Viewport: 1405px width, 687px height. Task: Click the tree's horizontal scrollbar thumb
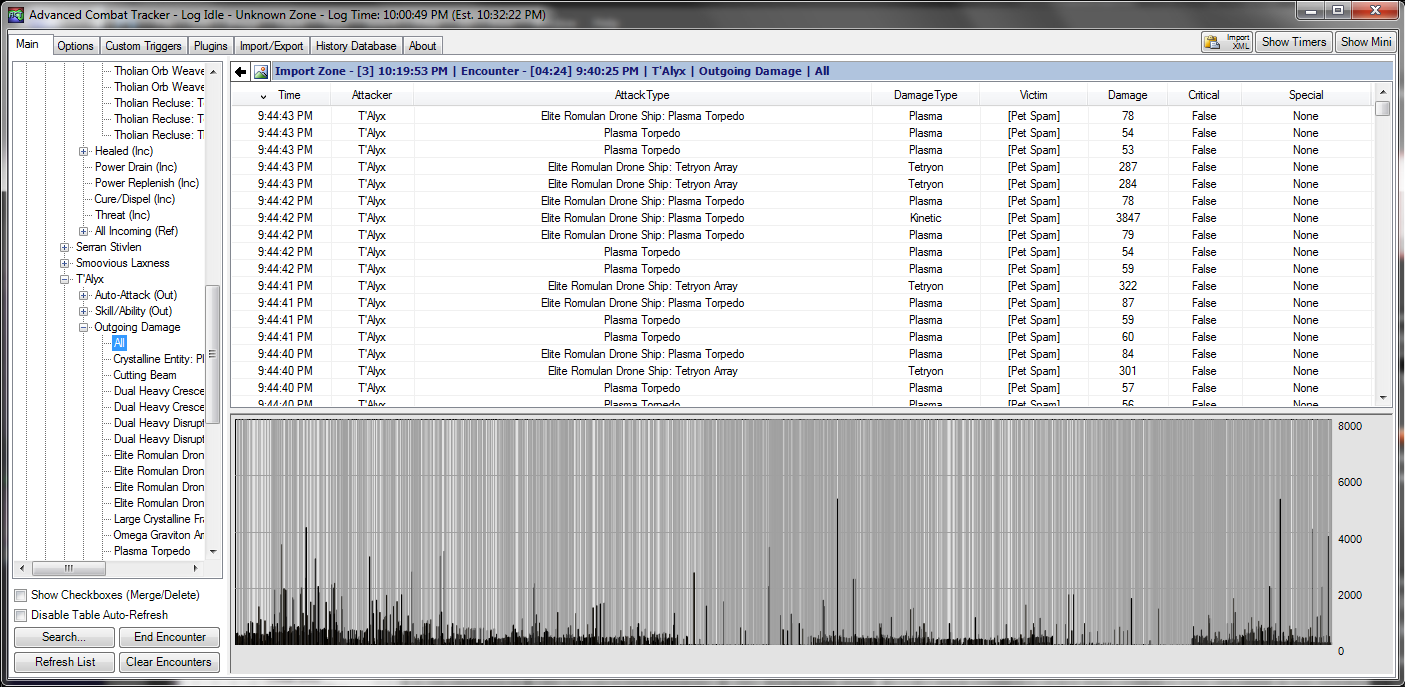[68, 568]
